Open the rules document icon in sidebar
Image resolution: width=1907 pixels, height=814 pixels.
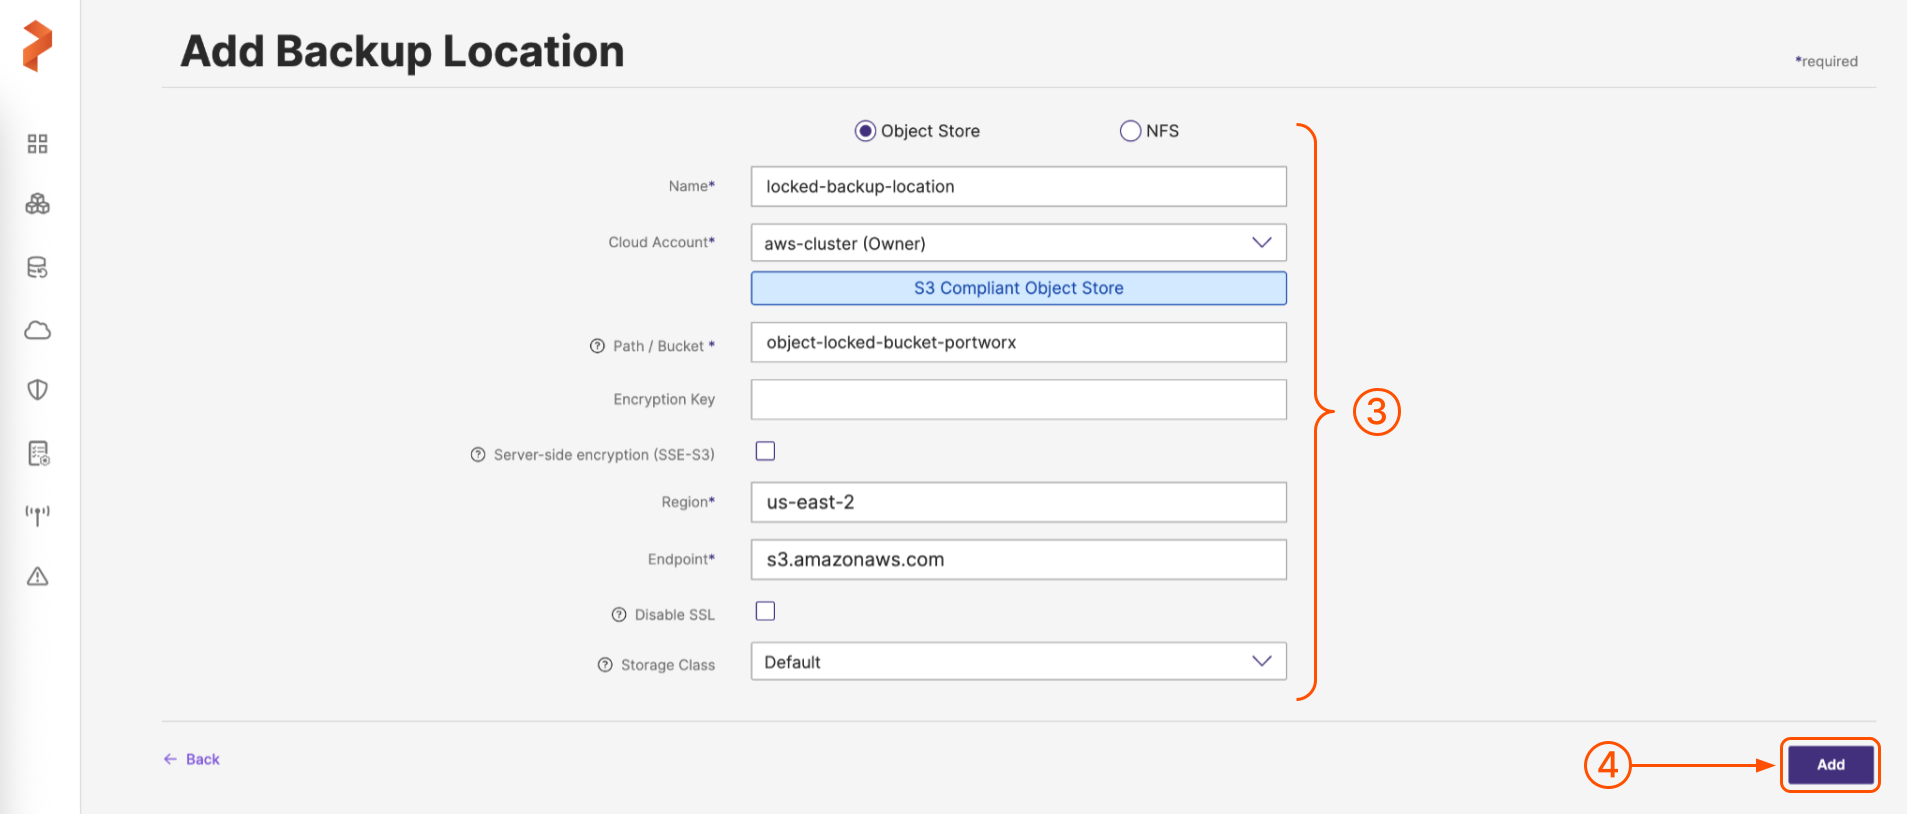click(x=38, y=453)
